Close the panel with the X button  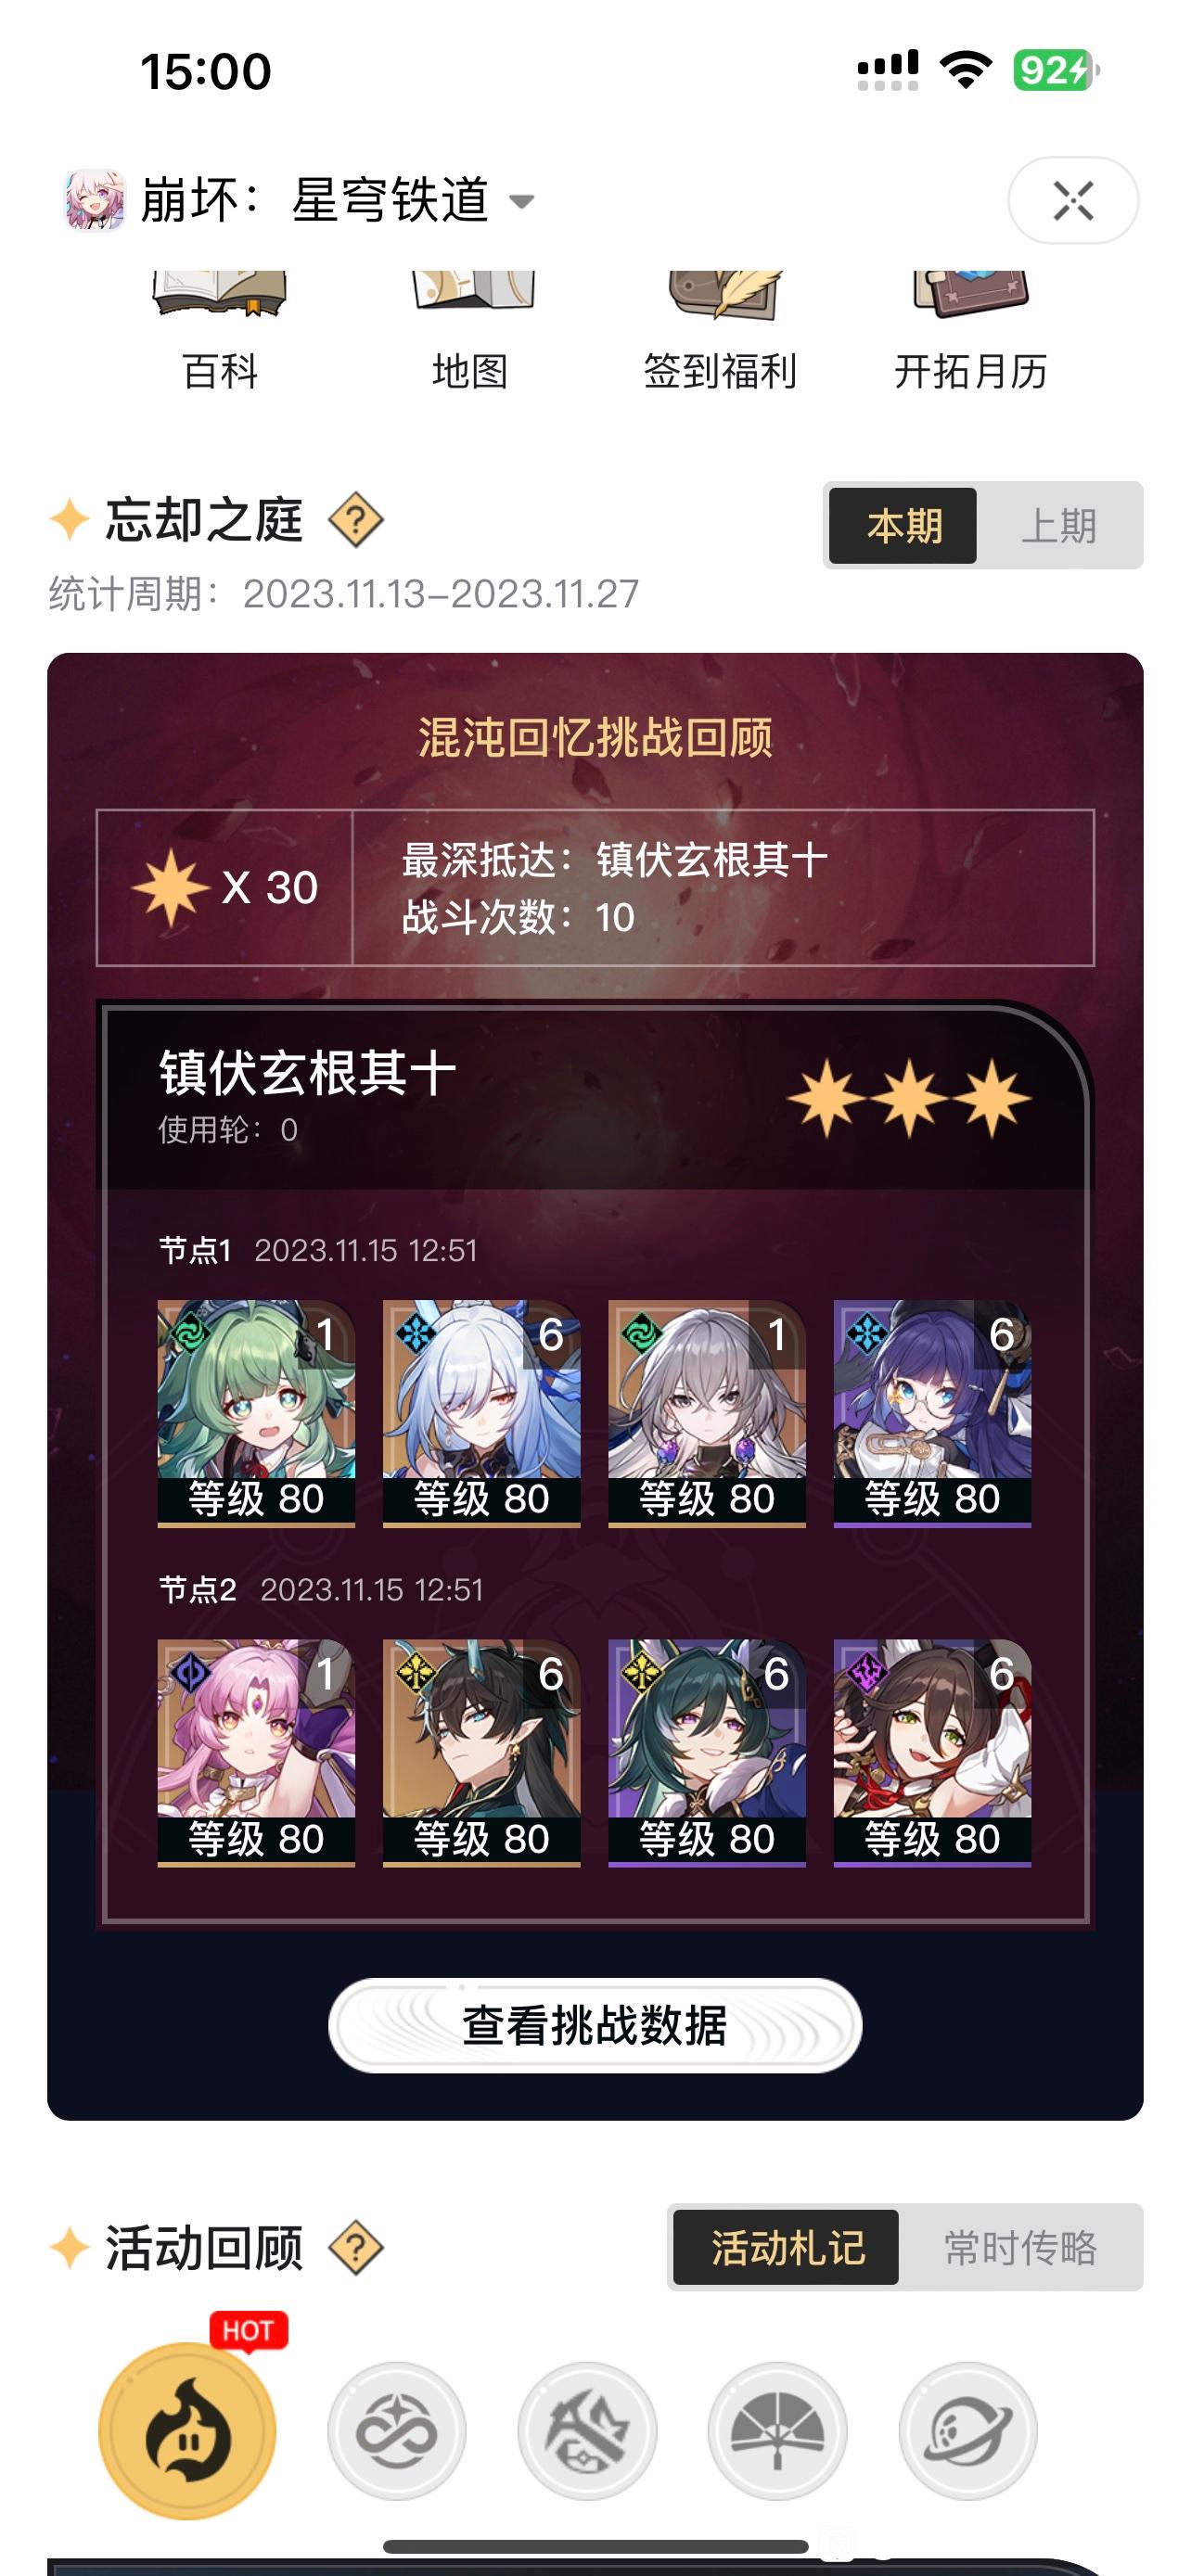tap(1073, 200)
